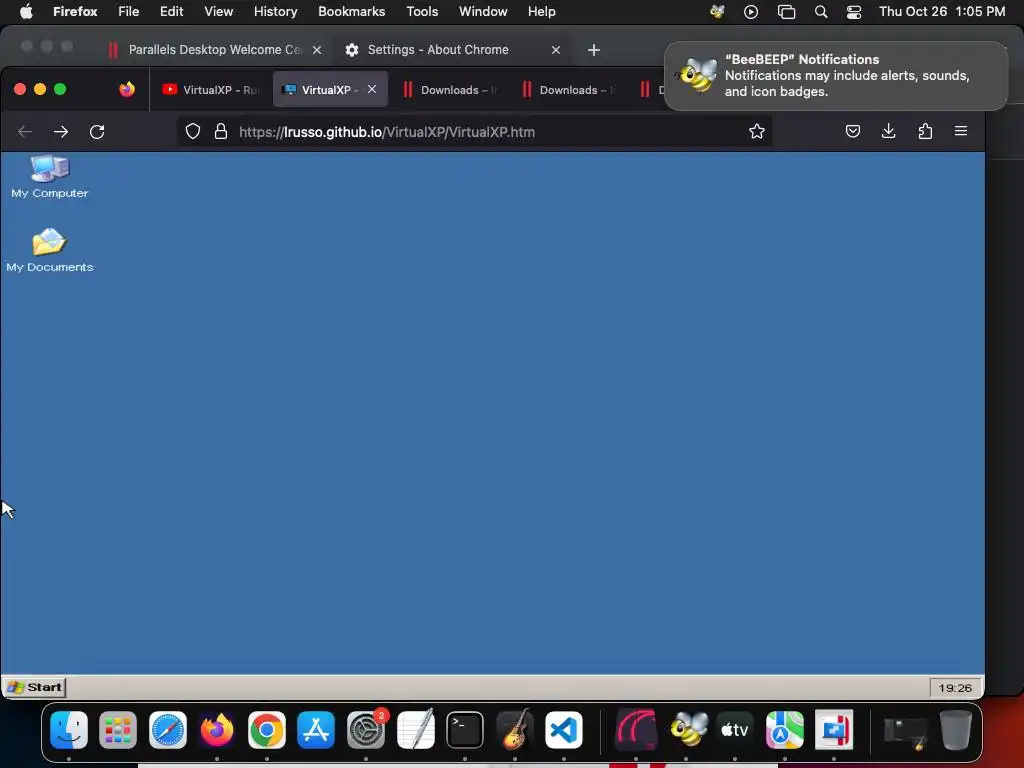
Task: Open Spotlight search in menu bar
Action: pyautogui.click(x=821, y=12)
